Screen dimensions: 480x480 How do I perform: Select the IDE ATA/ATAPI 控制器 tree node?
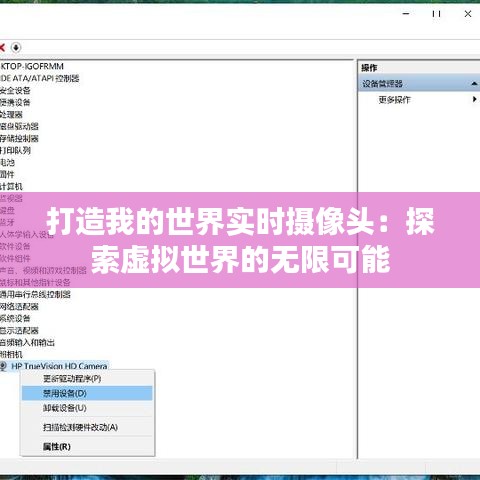[x=39, y=78]
